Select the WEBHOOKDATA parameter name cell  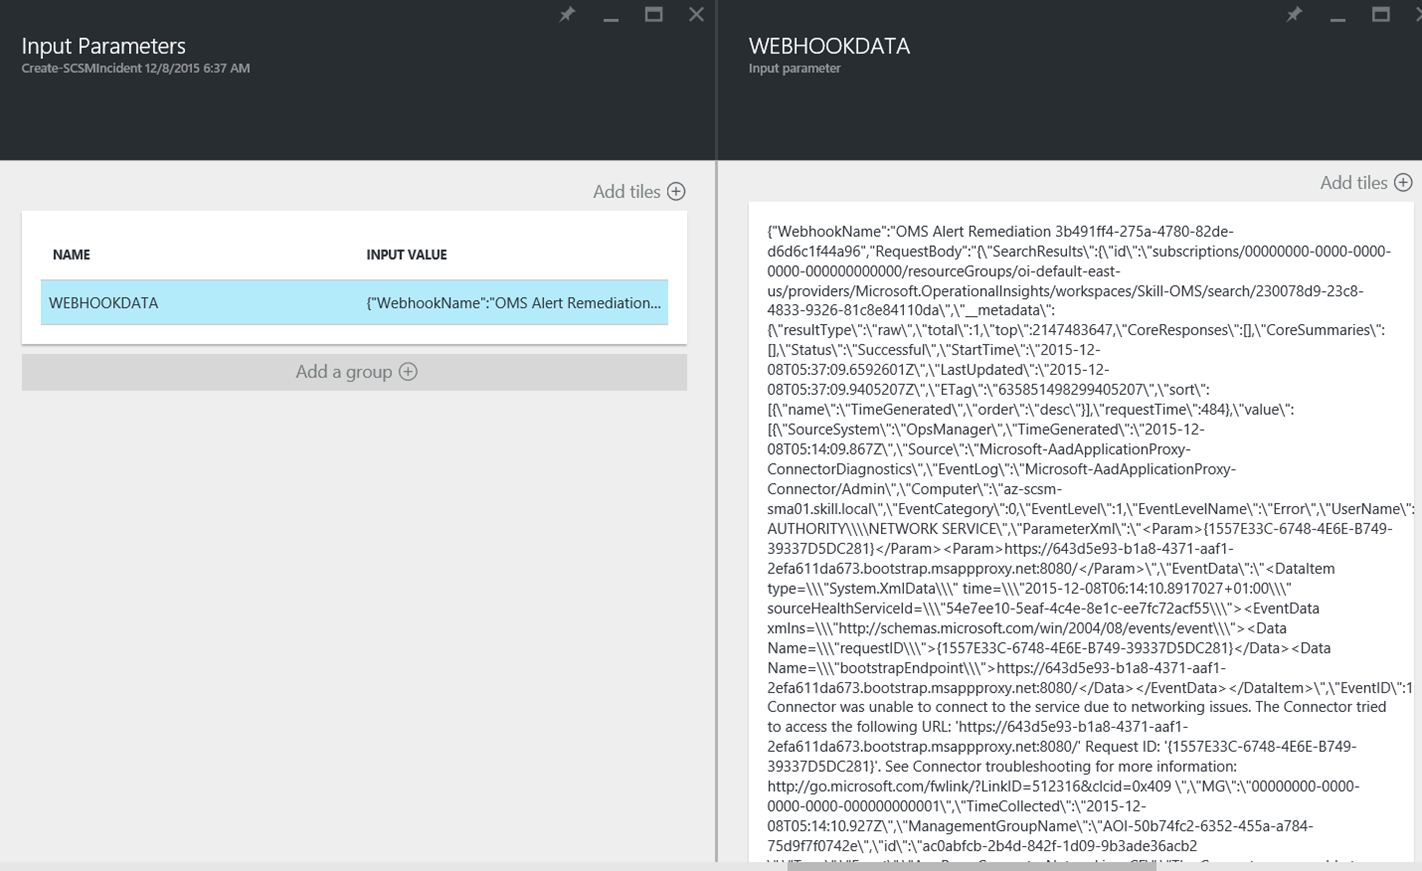[104, 303]
